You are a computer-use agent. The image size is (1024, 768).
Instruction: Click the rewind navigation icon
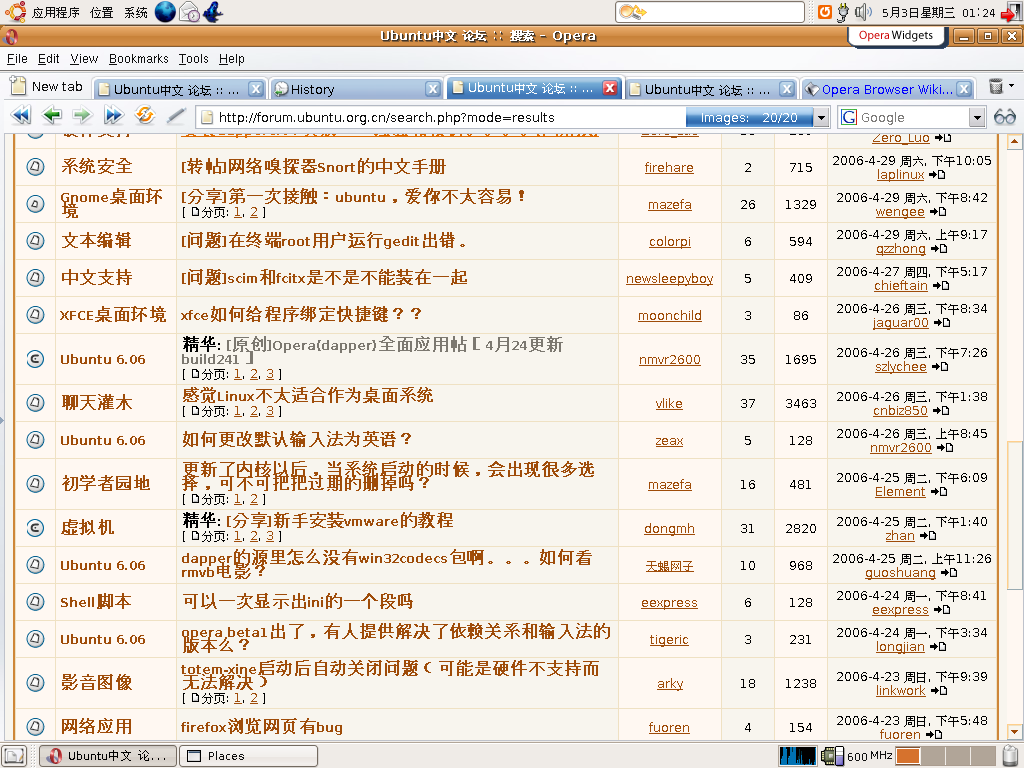coord(21,116)
